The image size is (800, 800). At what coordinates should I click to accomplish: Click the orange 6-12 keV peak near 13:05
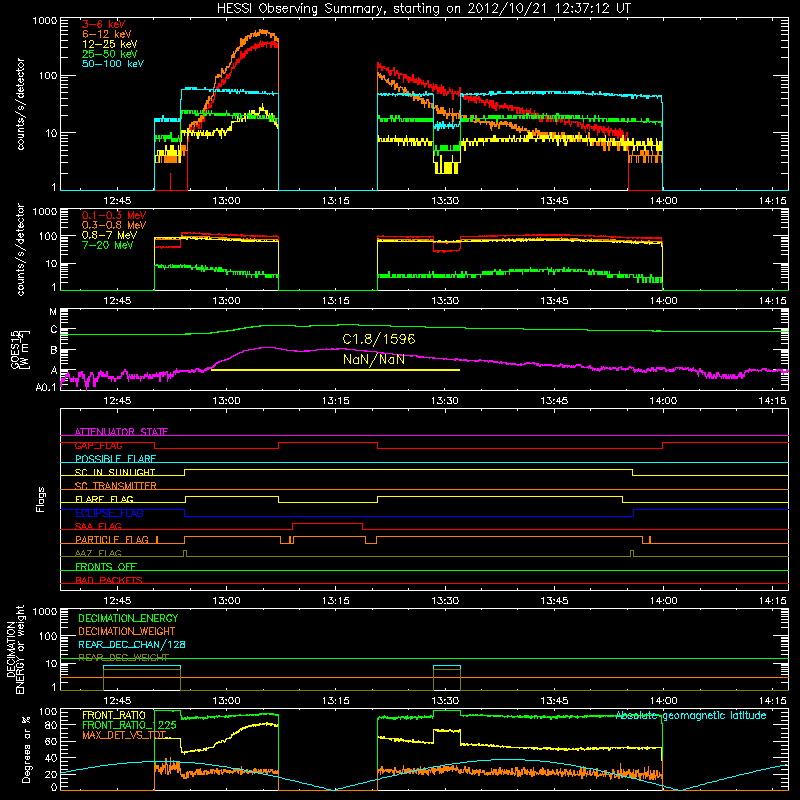tap(263, 32)
